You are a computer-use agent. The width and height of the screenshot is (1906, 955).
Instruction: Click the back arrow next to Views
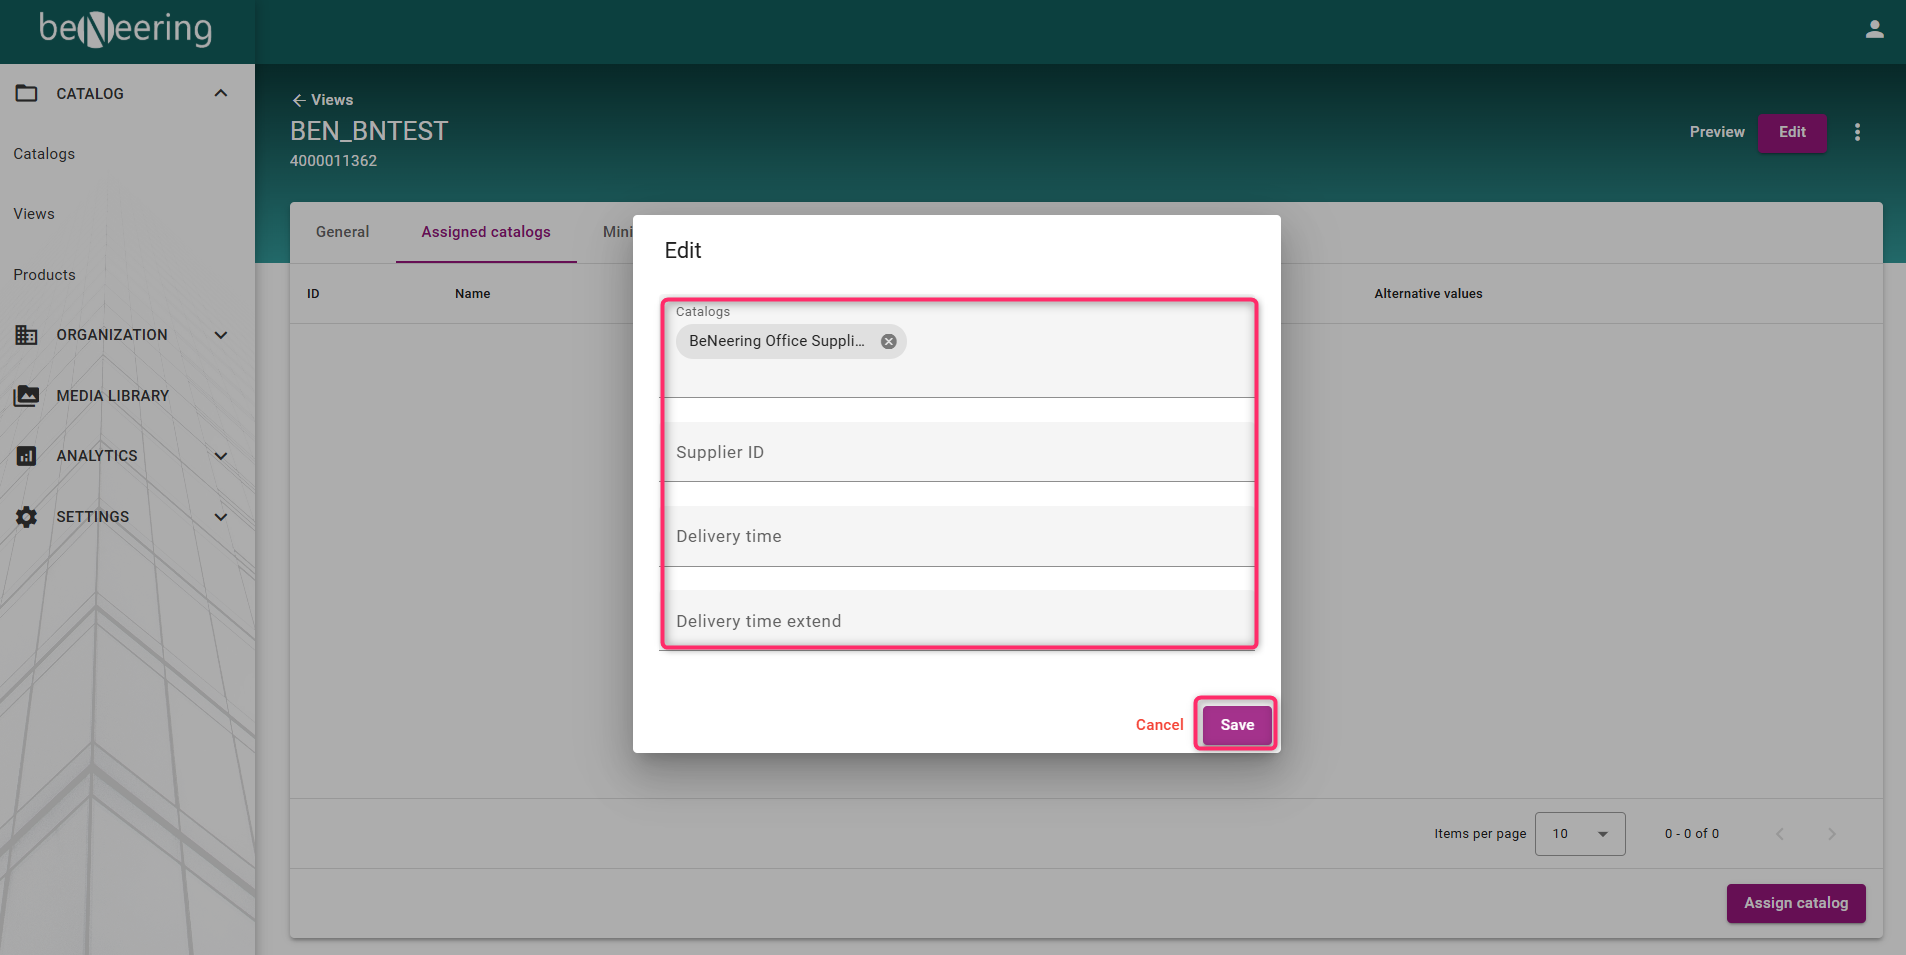[x=298, y=100]
